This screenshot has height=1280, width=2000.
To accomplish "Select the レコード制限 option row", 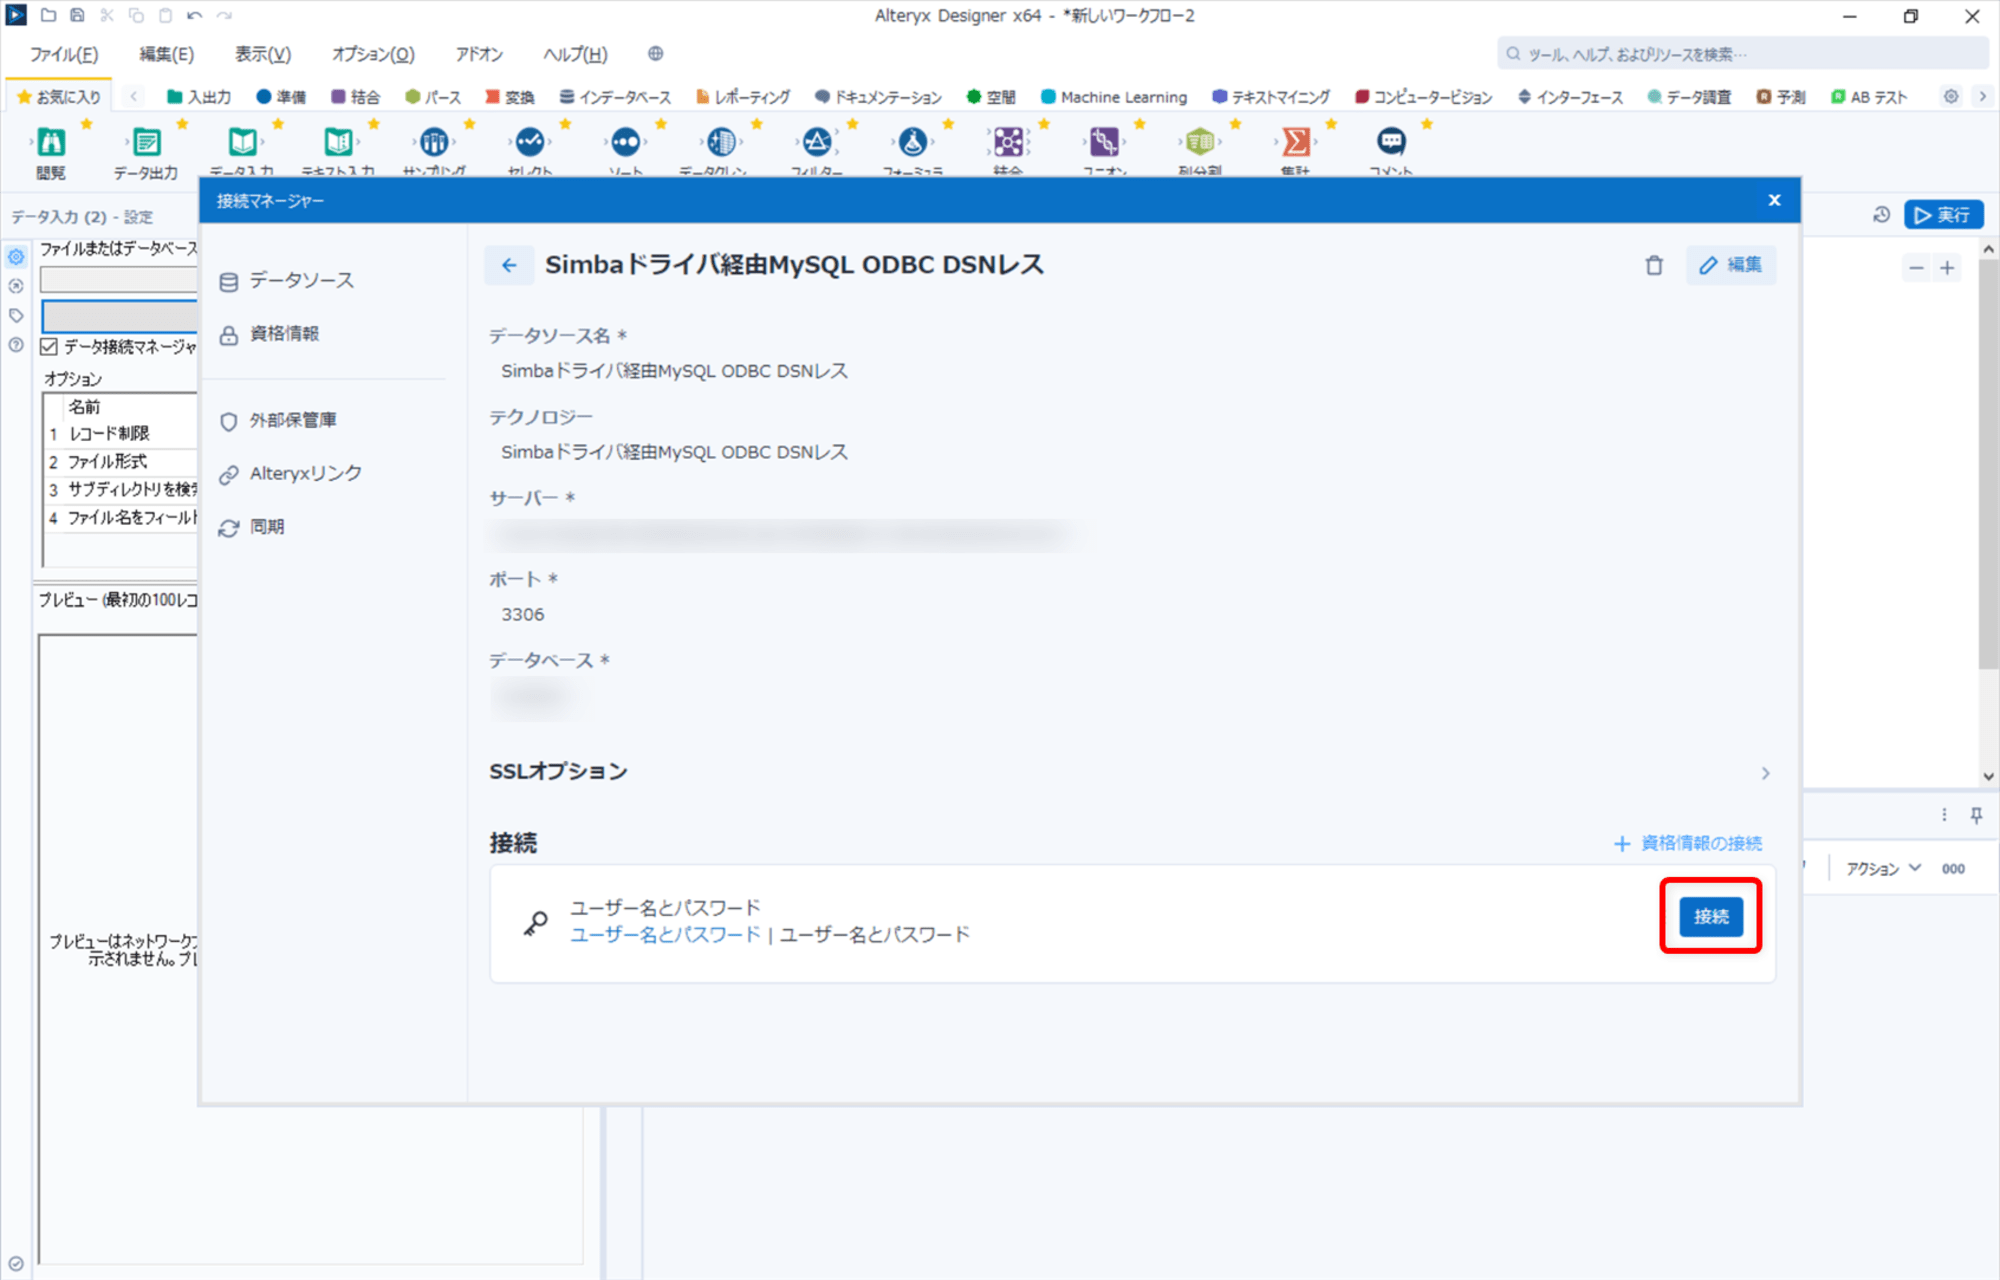I will [120, 434].
